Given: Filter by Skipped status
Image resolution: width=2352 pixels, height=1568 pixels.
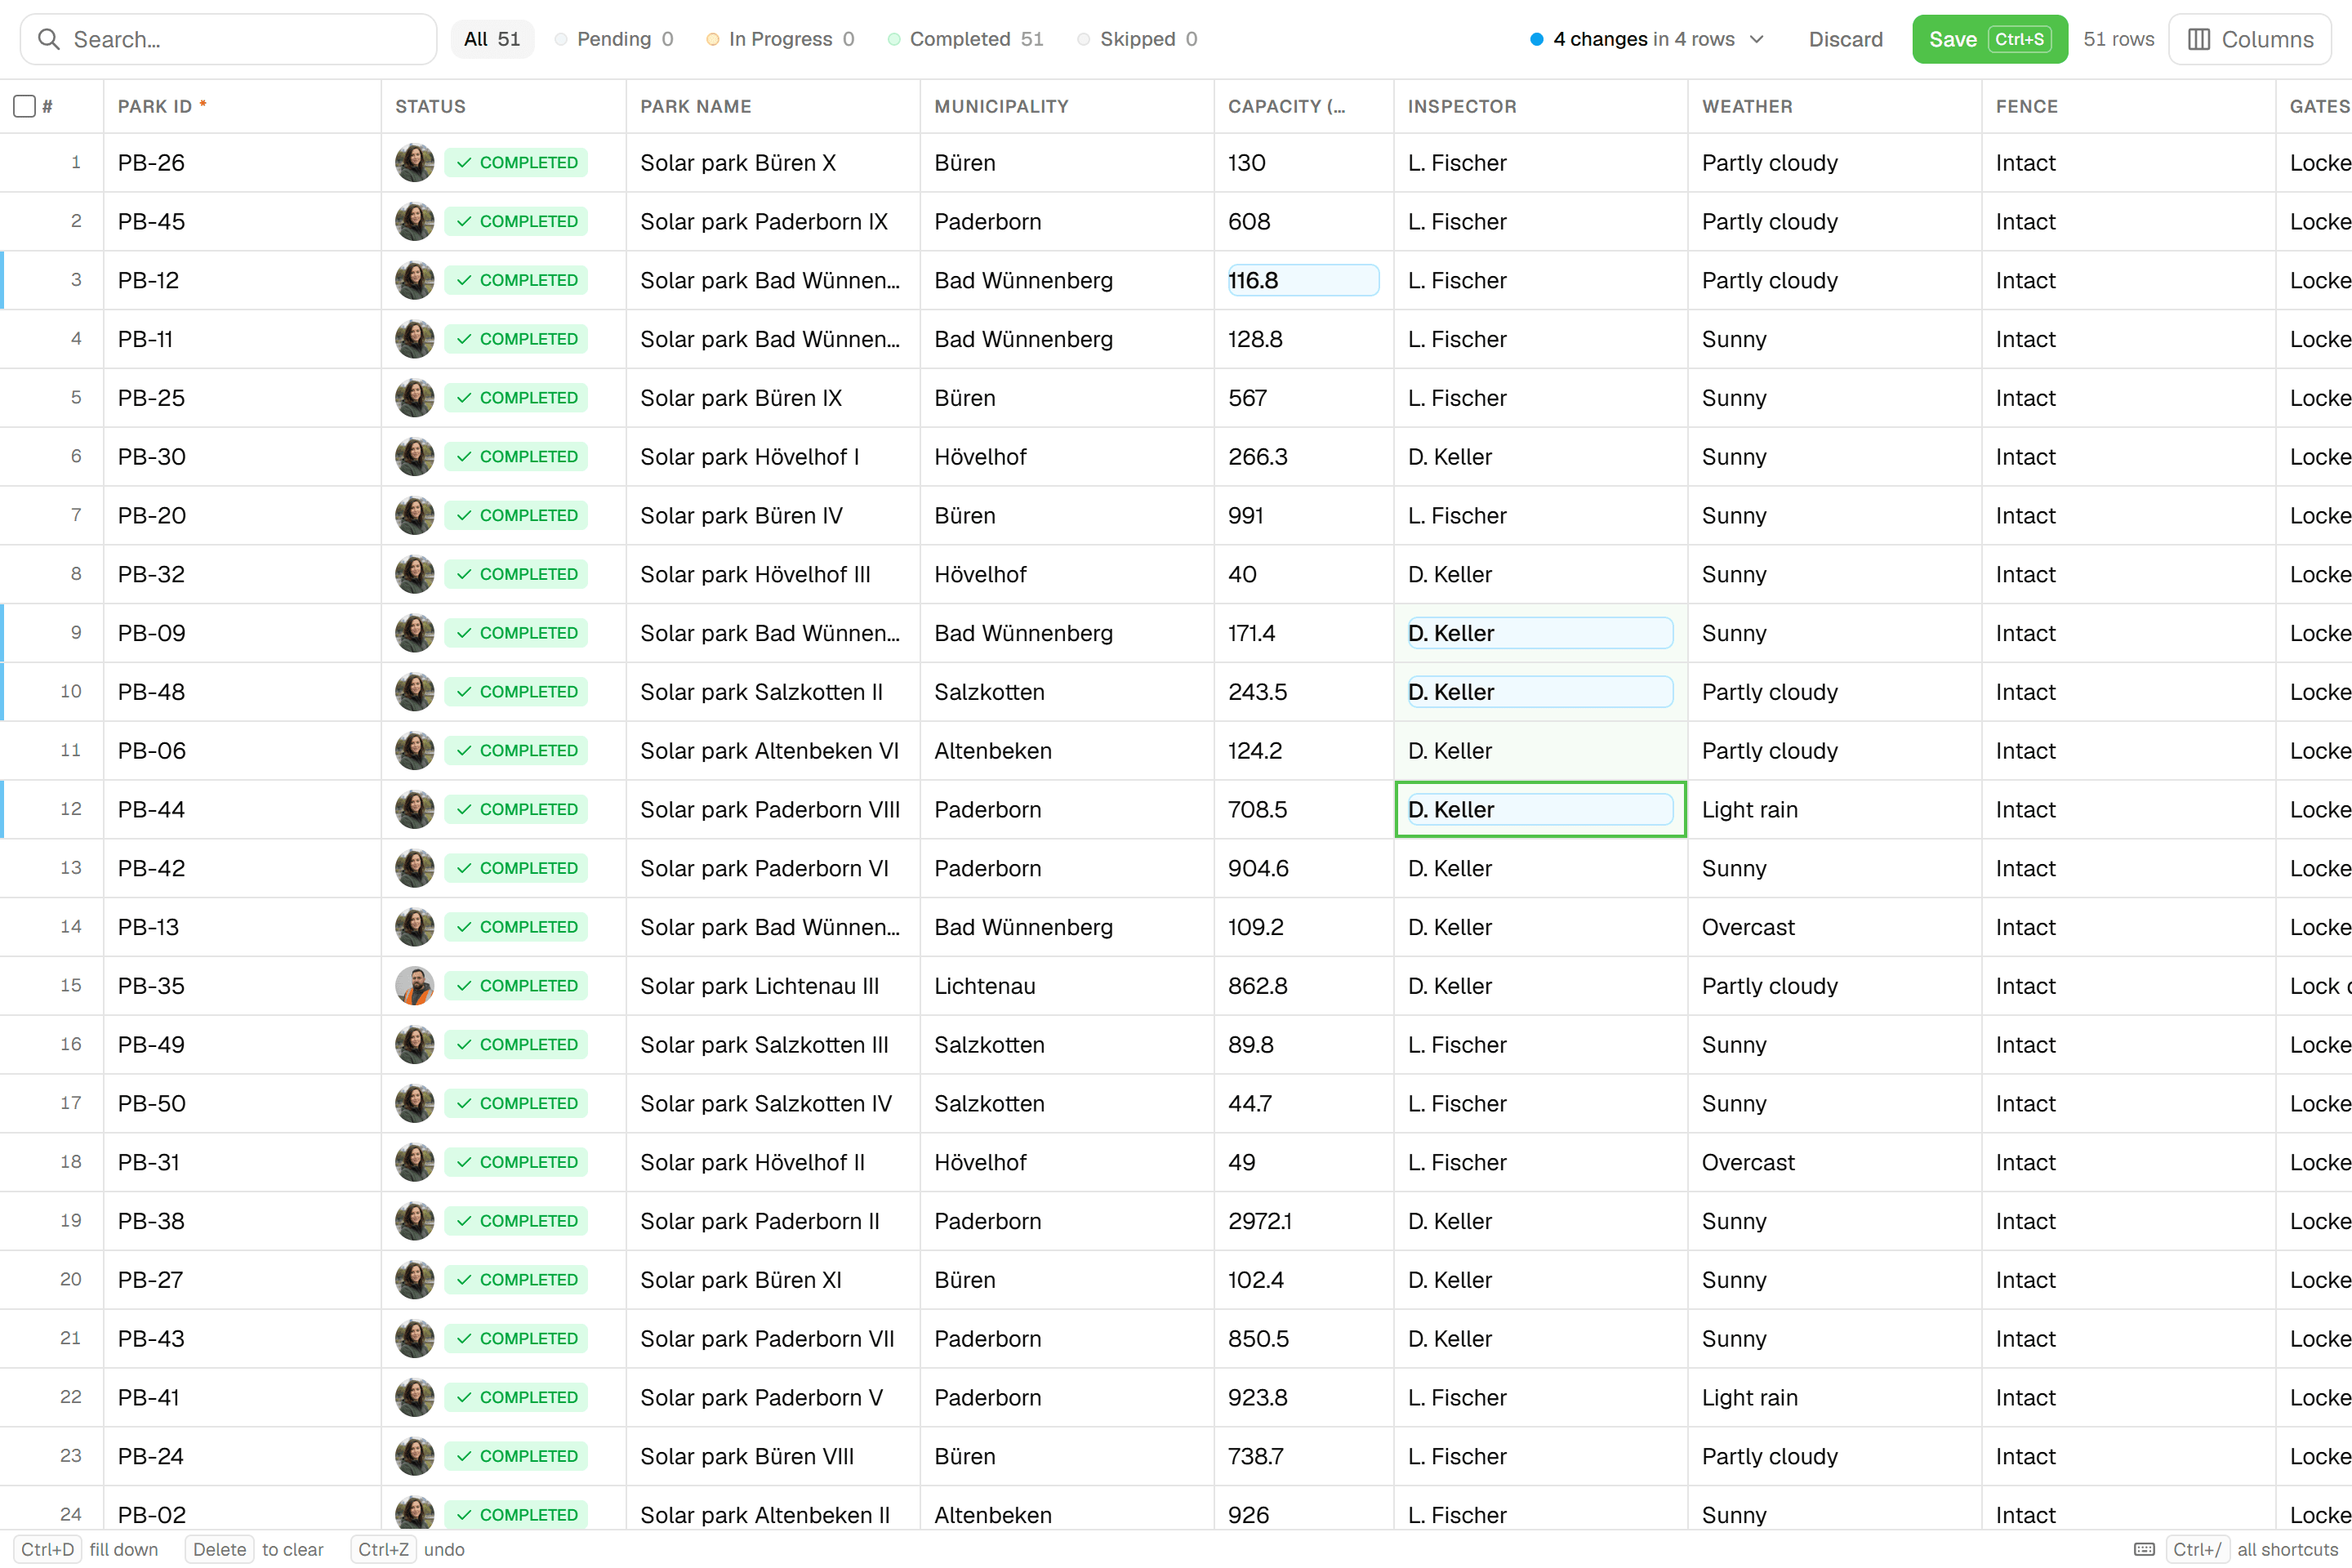Looking at the screenshot, I should click(x=1137, y=39).
